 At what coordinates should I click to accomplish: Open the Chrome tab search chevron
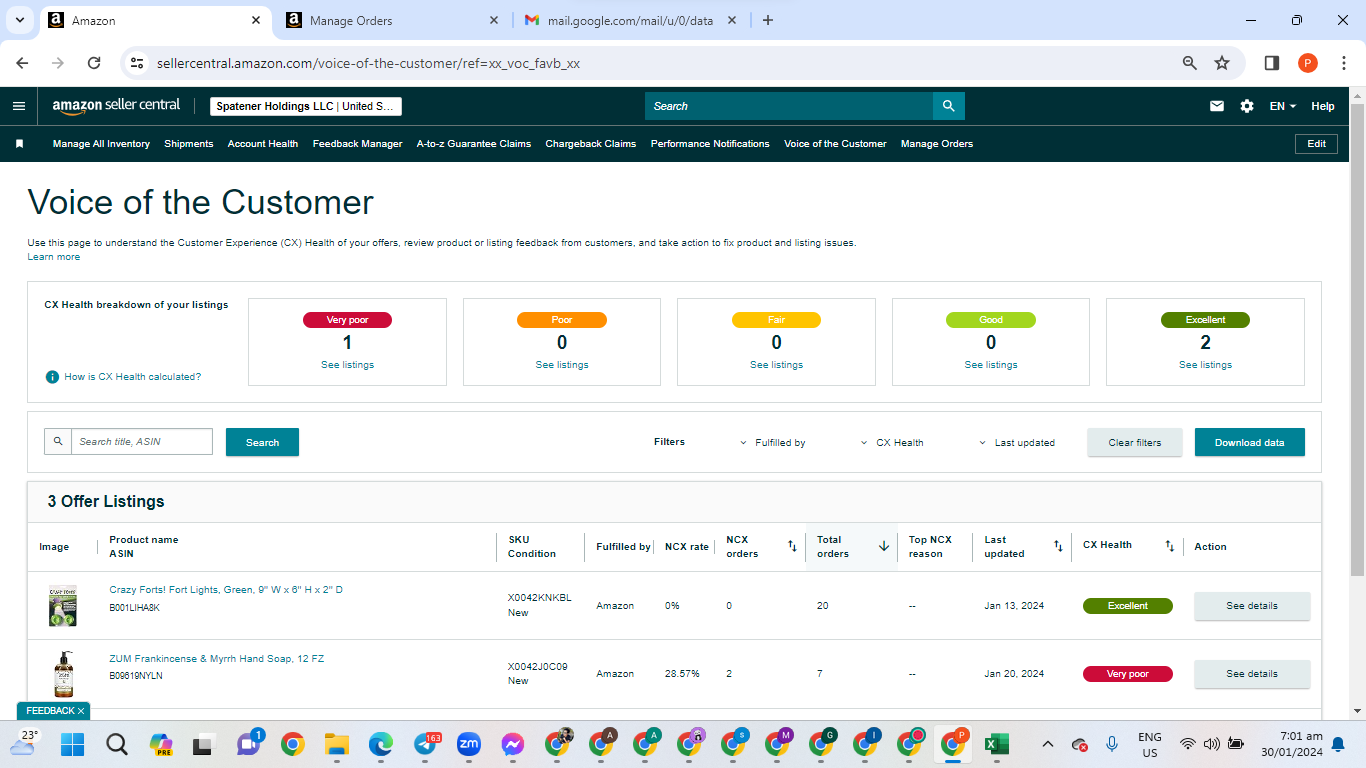[x=19, y=20]
